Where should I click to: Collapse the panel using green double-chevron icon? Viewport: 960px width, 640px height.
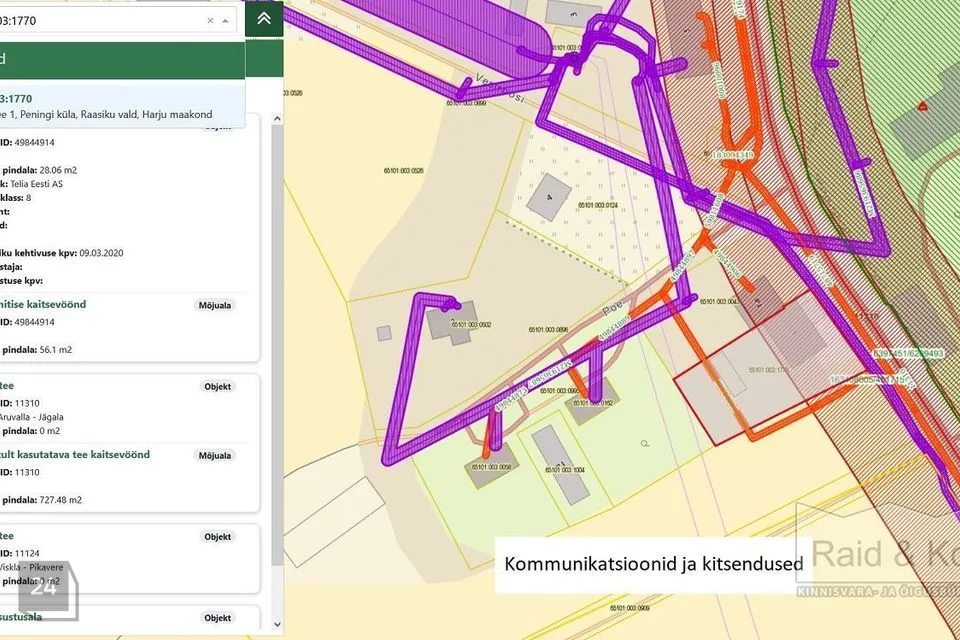(263, 19)
